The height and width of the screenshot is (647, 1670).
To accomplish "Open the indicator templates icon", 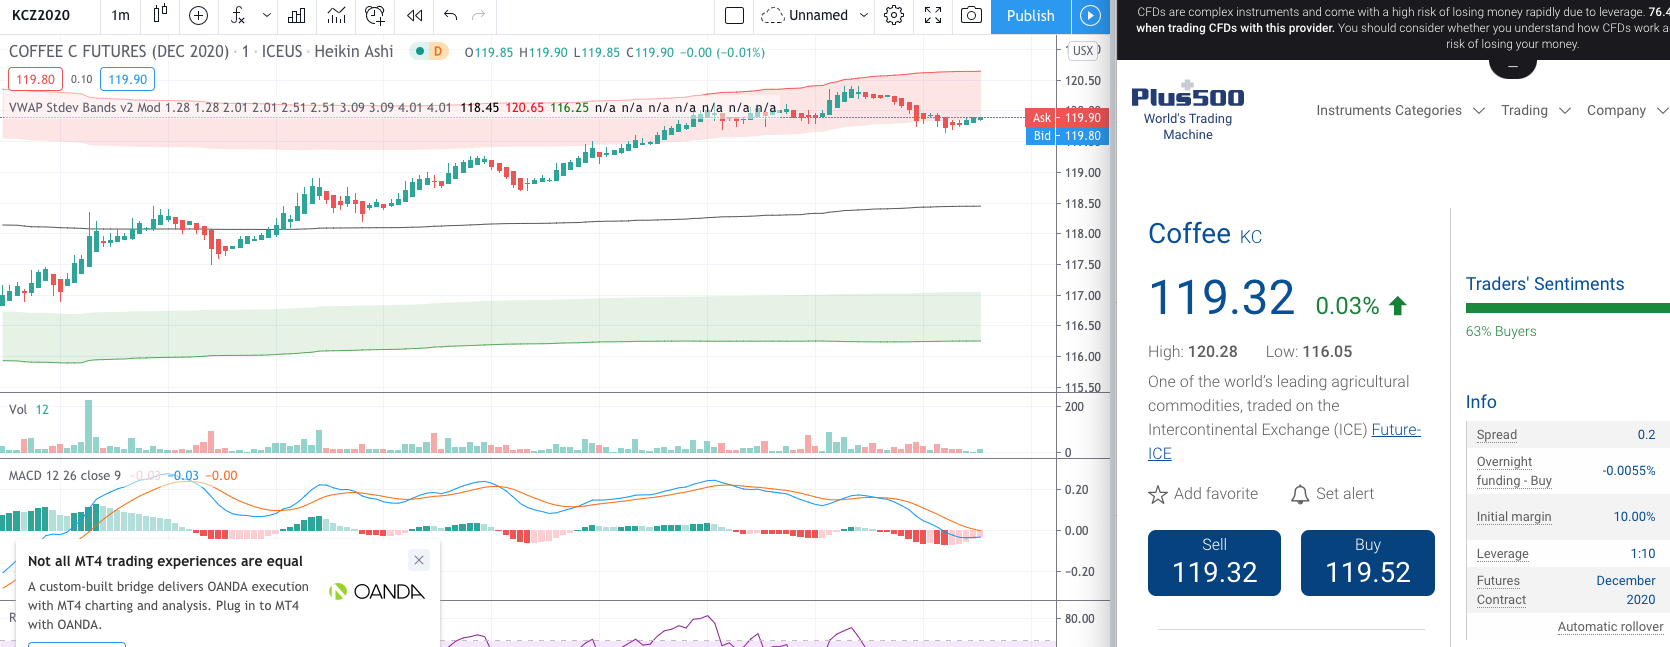I will (337, 15).
